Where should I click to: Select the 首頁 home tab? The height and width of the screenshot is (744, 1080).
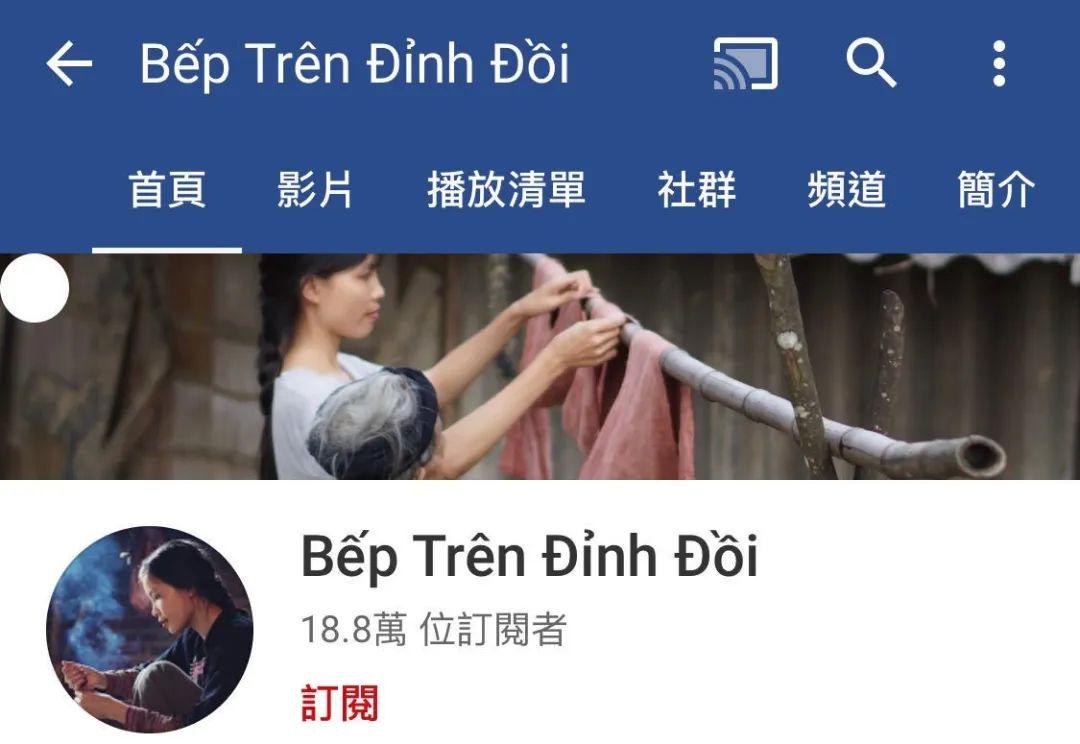click(167, 189)
